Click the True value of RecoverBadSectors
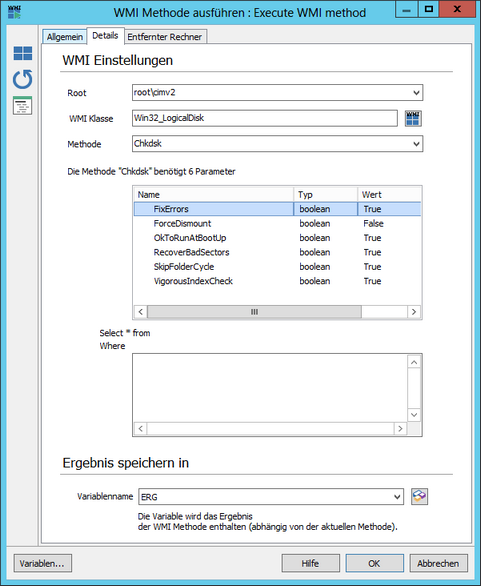This screenshot has width=481, height=586. (372, 252)
